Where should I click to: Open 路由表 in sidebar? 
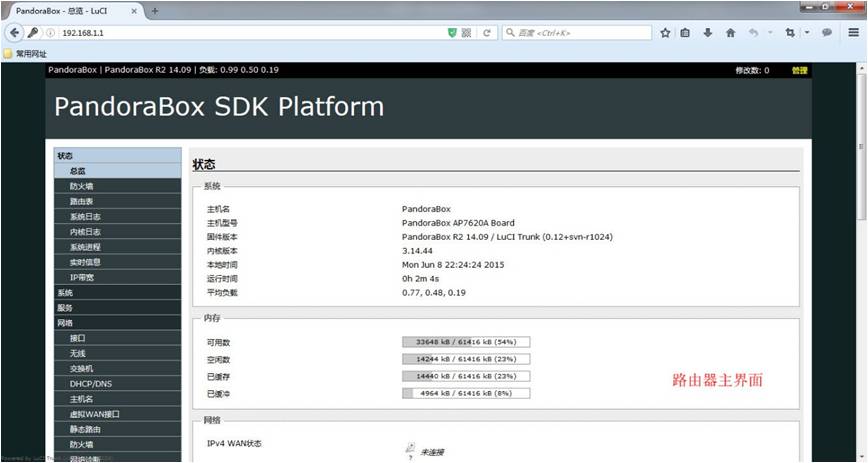point(117,202)
